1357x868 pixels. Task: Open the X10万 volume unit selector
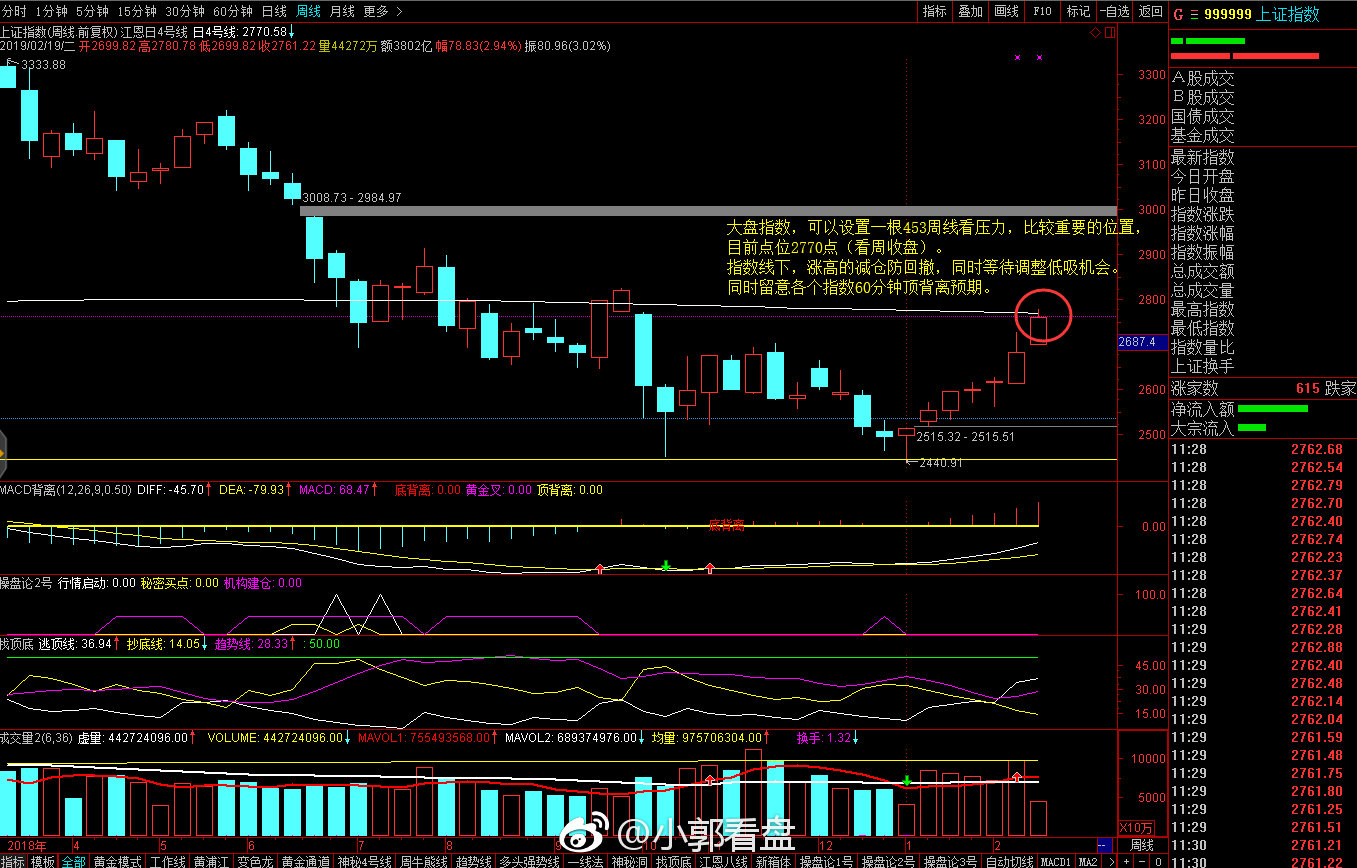(1135, 828)
